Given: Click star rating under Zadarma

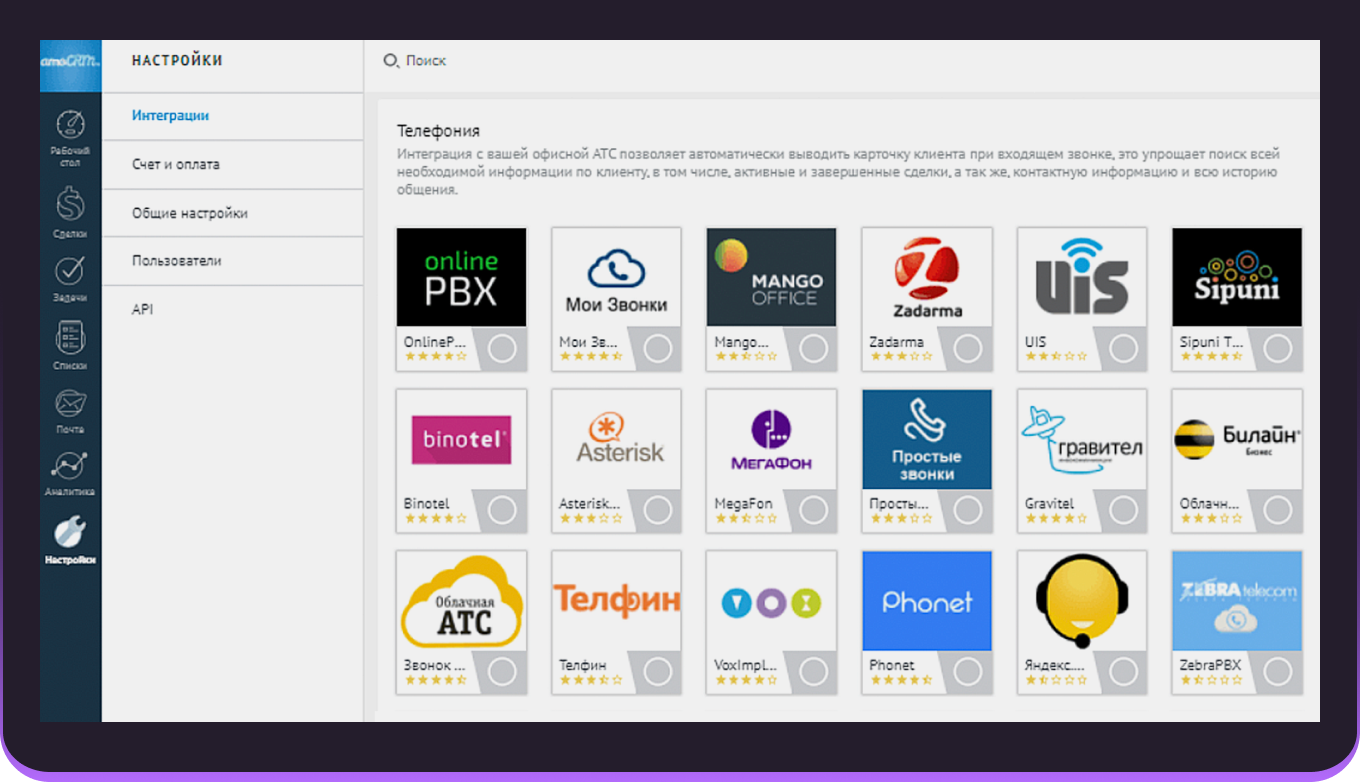Looking at the screenshot, I should coord(900,356).
